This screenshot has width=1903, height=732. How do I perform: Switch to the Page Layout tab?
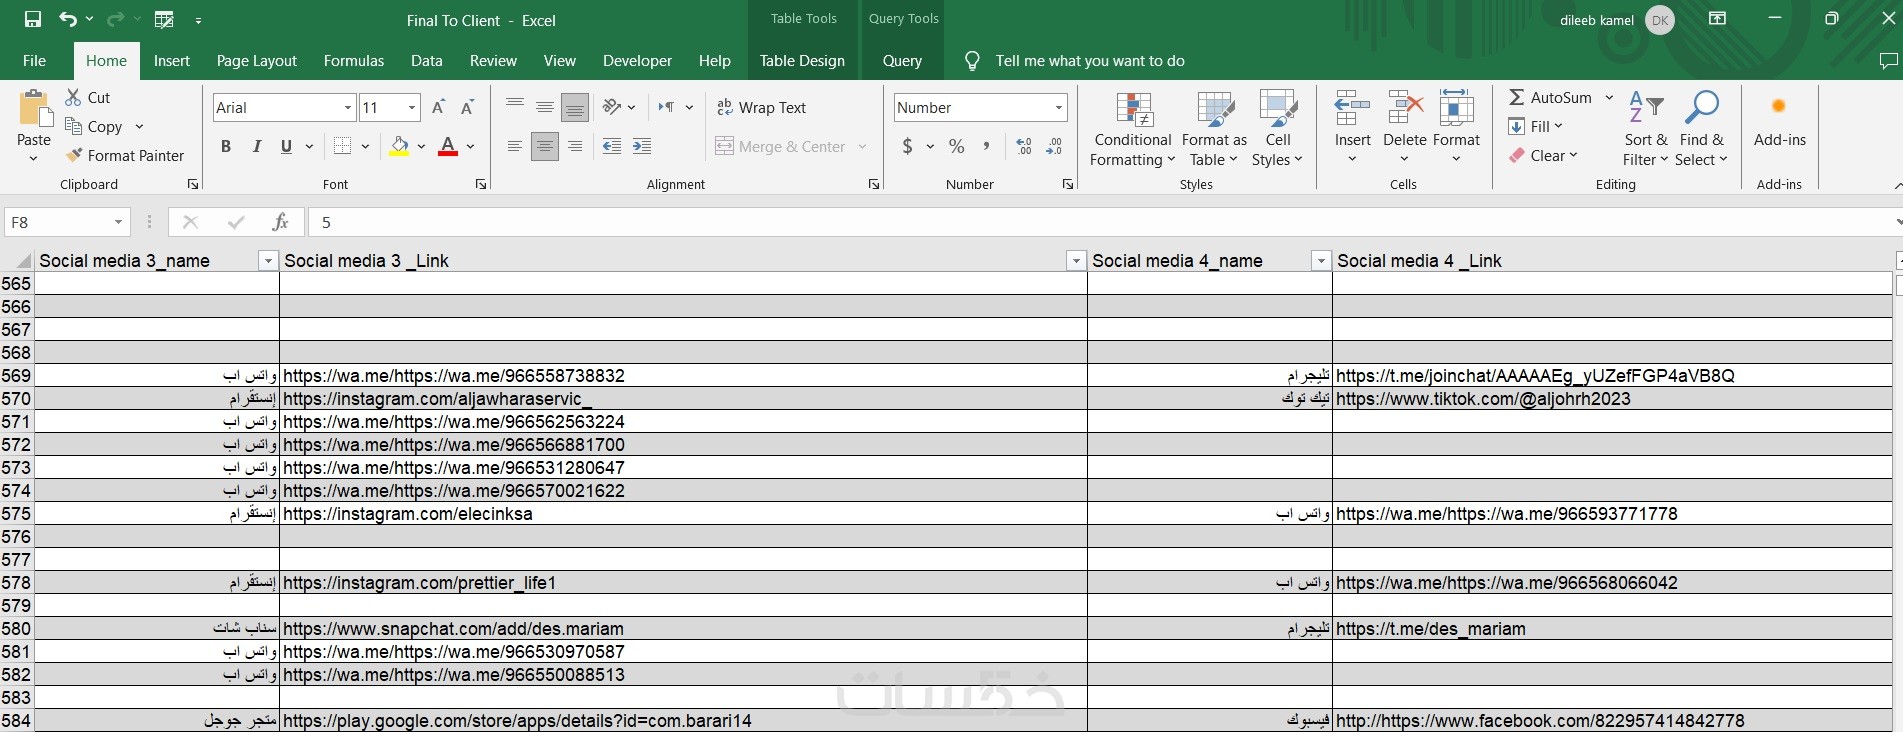[257, 60]
